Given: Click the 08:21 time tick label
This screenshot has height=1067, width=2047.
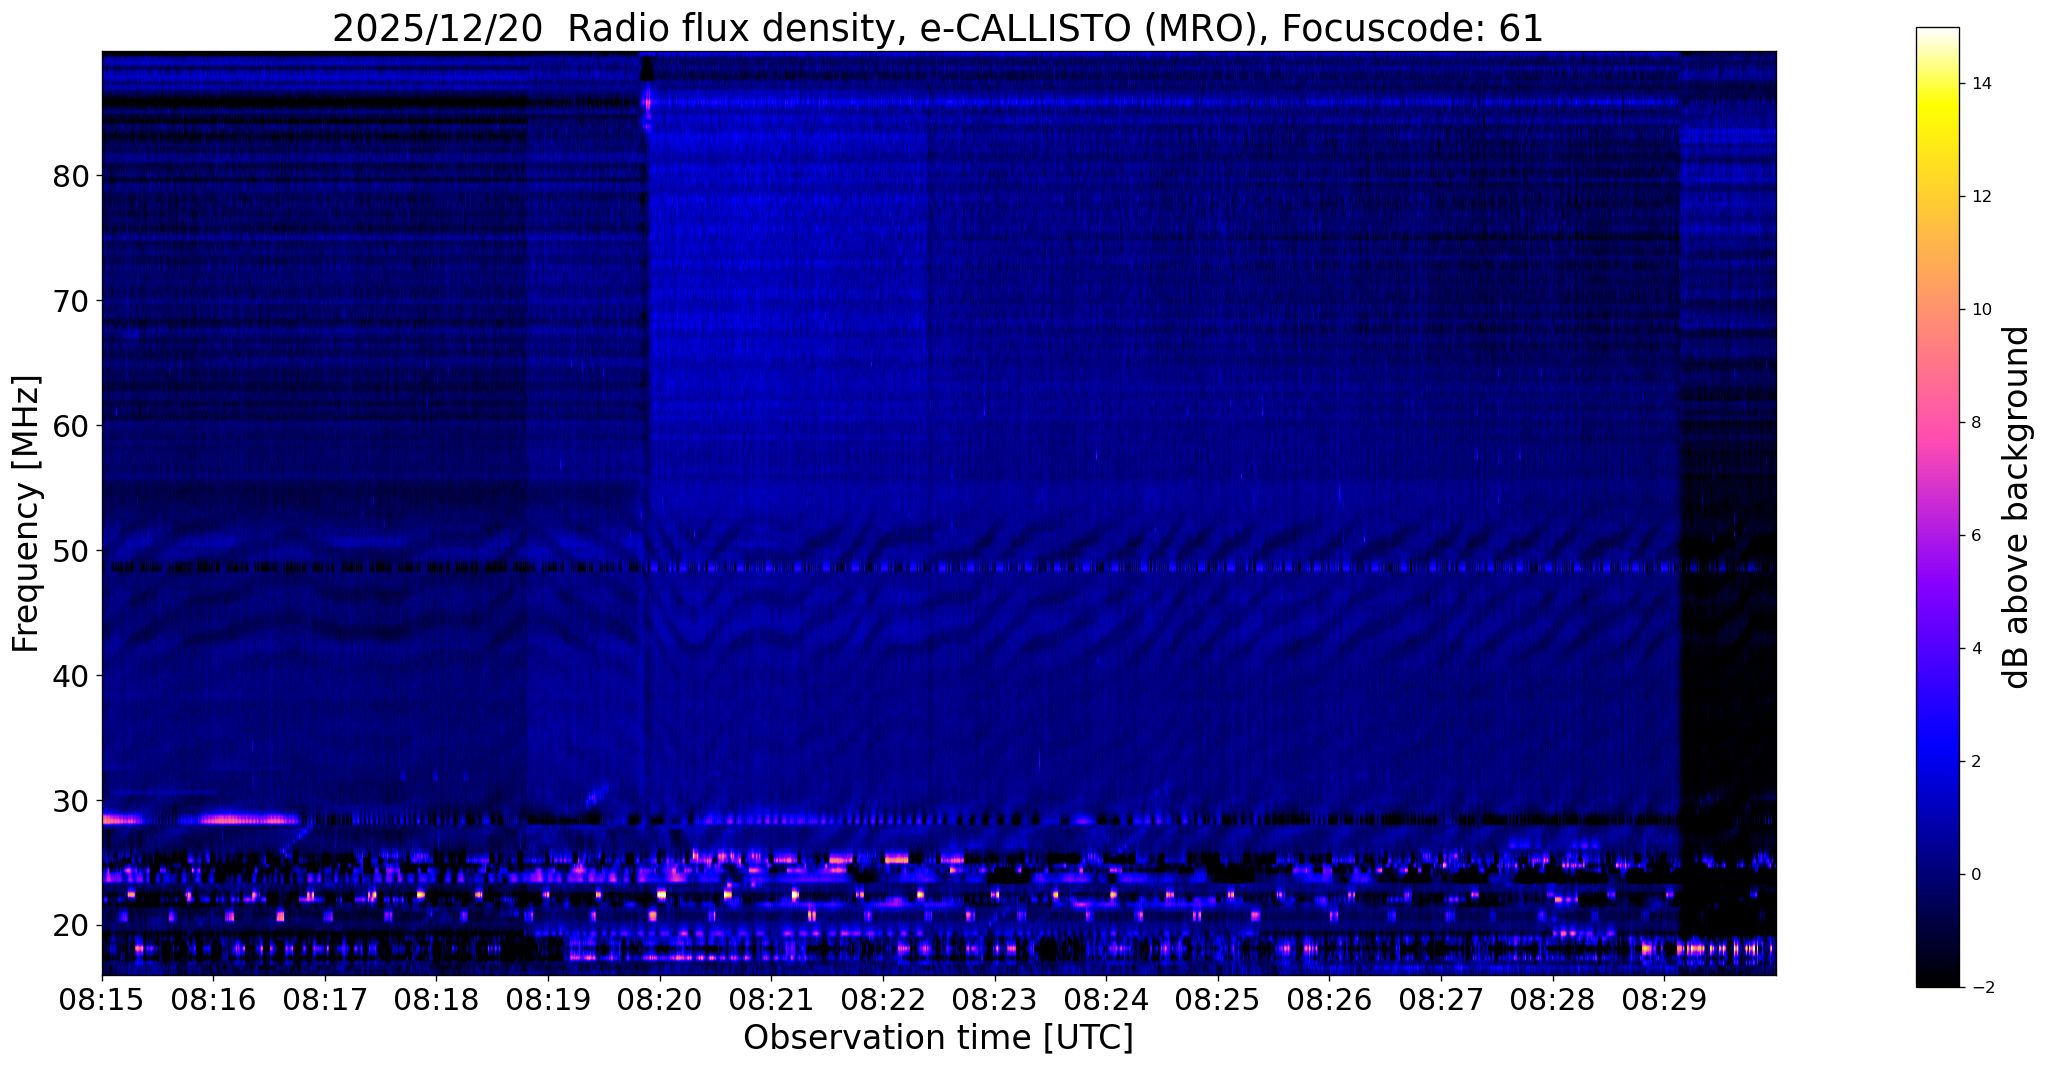Looking at the screenshot, I should pos(771,1000).
